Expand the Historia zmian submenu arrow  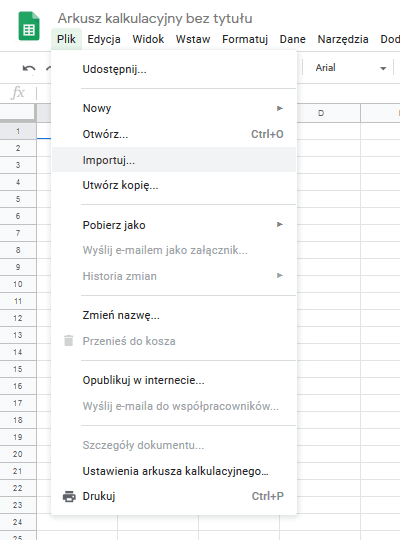click(x=280, y=276)
